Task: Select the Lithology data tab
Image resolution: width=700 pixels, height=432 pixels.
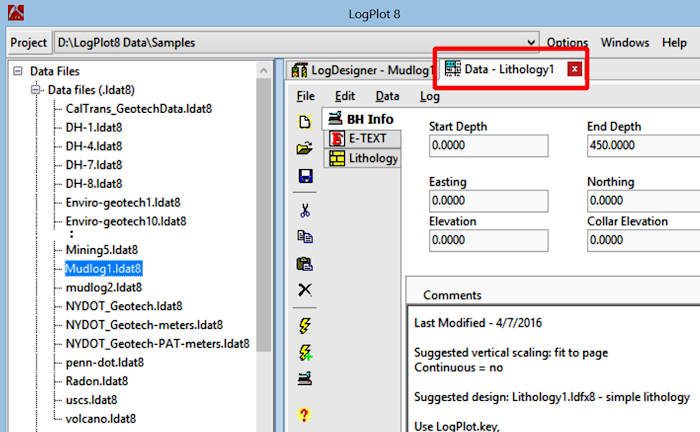Action: [363, 158]
